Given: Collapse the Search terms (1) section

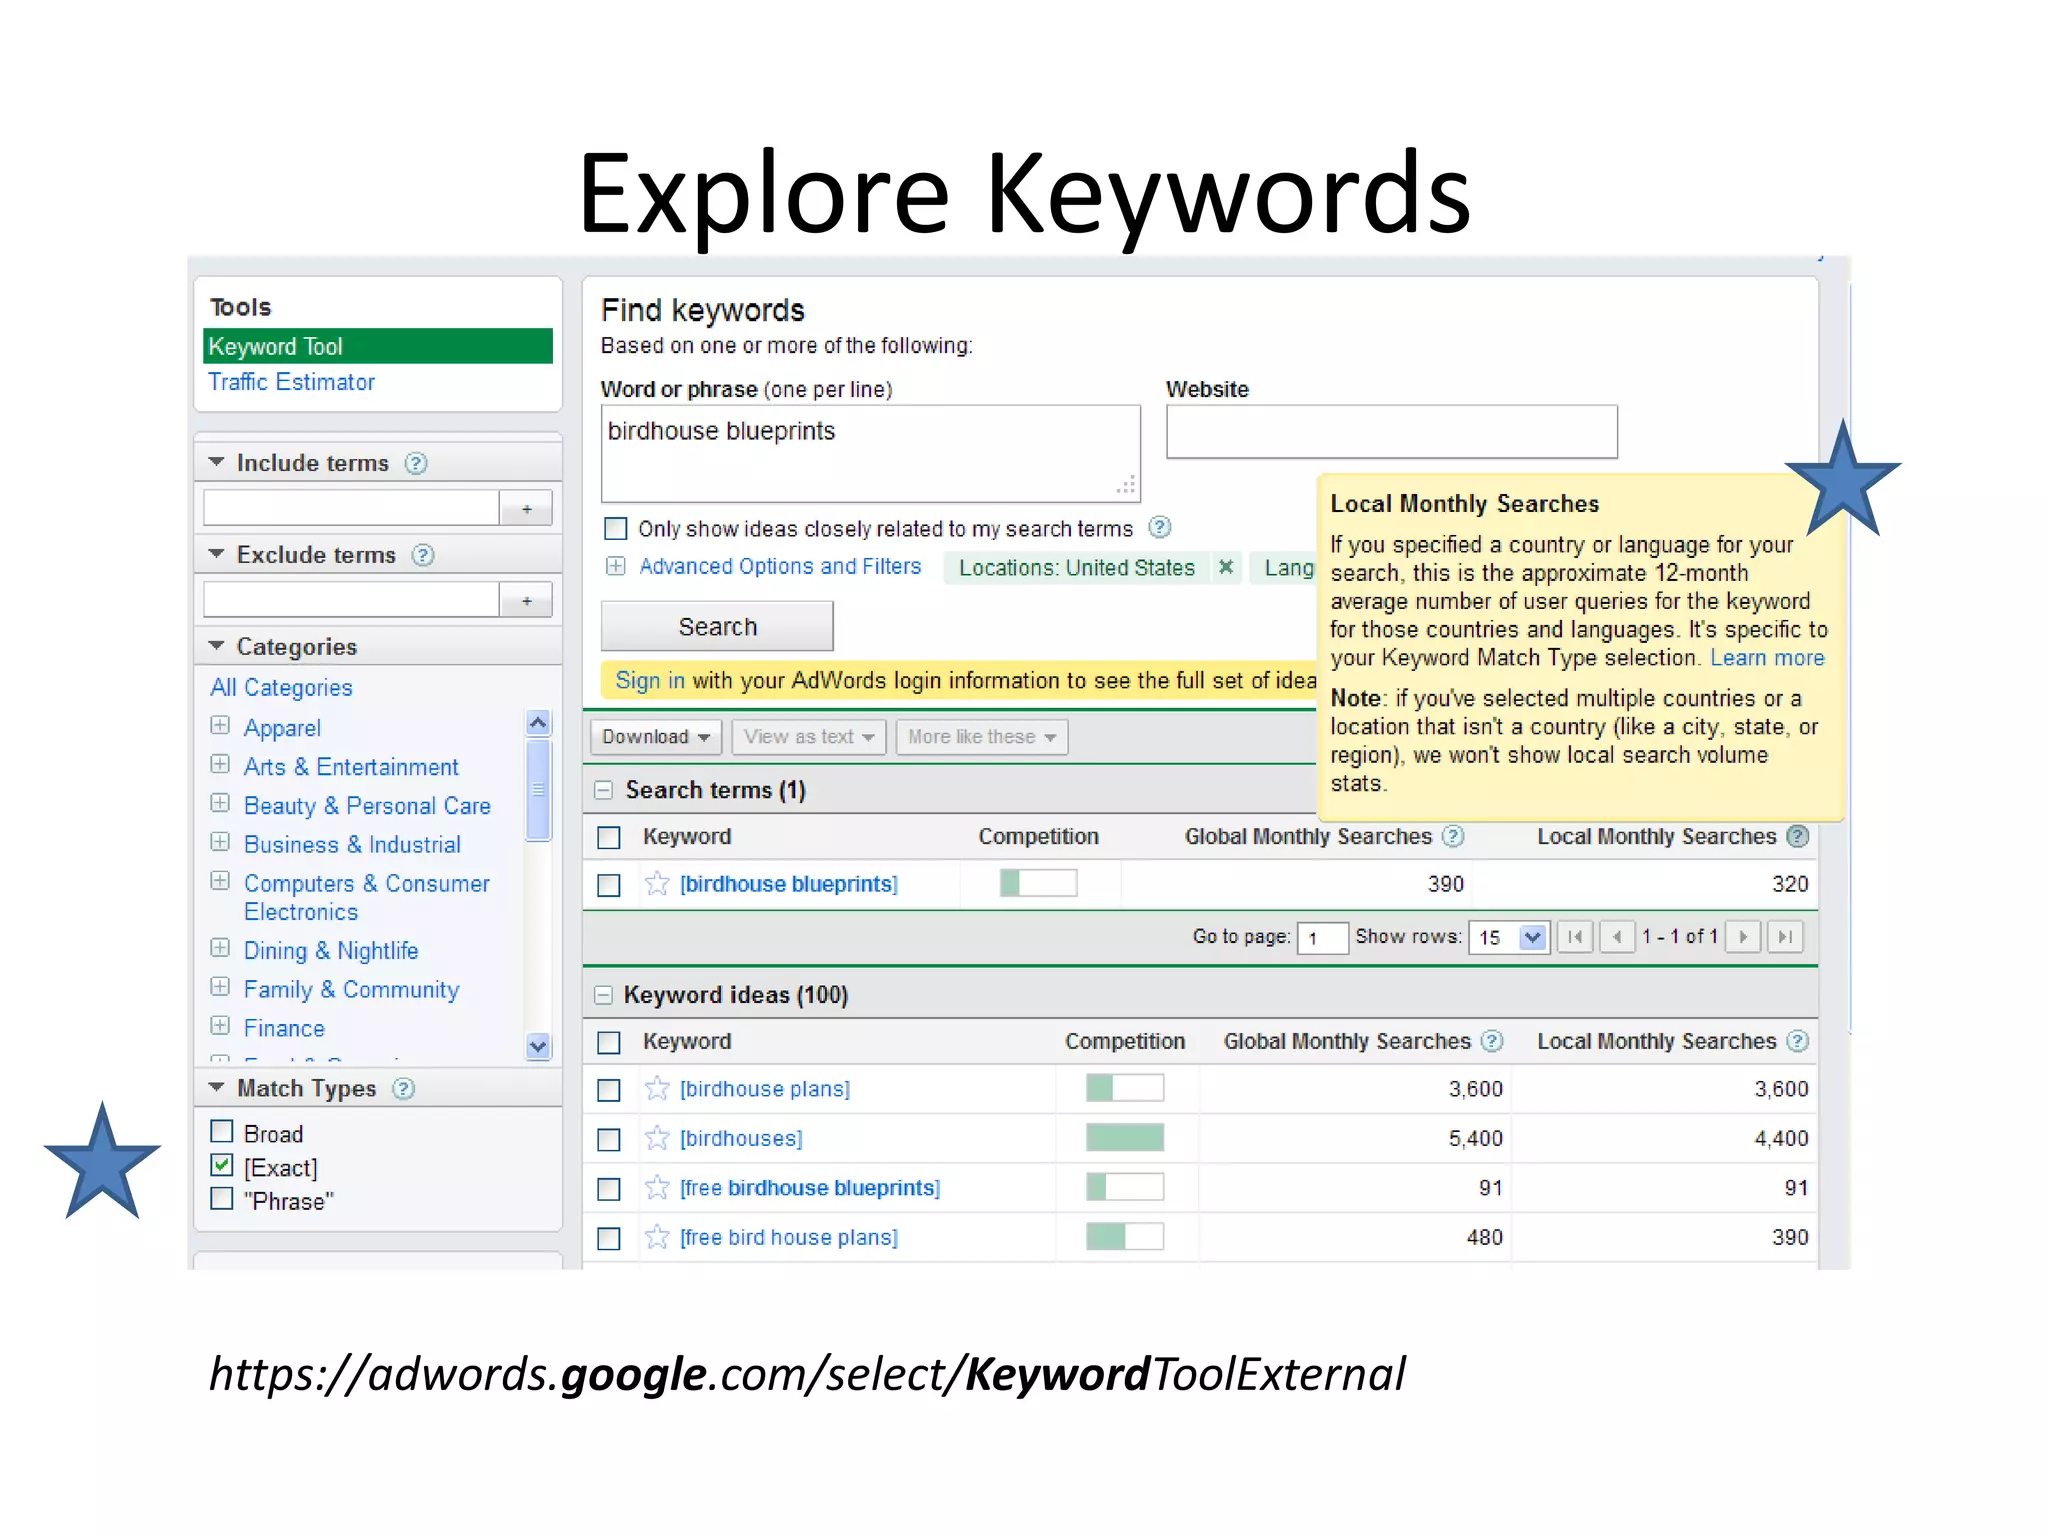Looking at the screenshot, I should coord(603,790).
